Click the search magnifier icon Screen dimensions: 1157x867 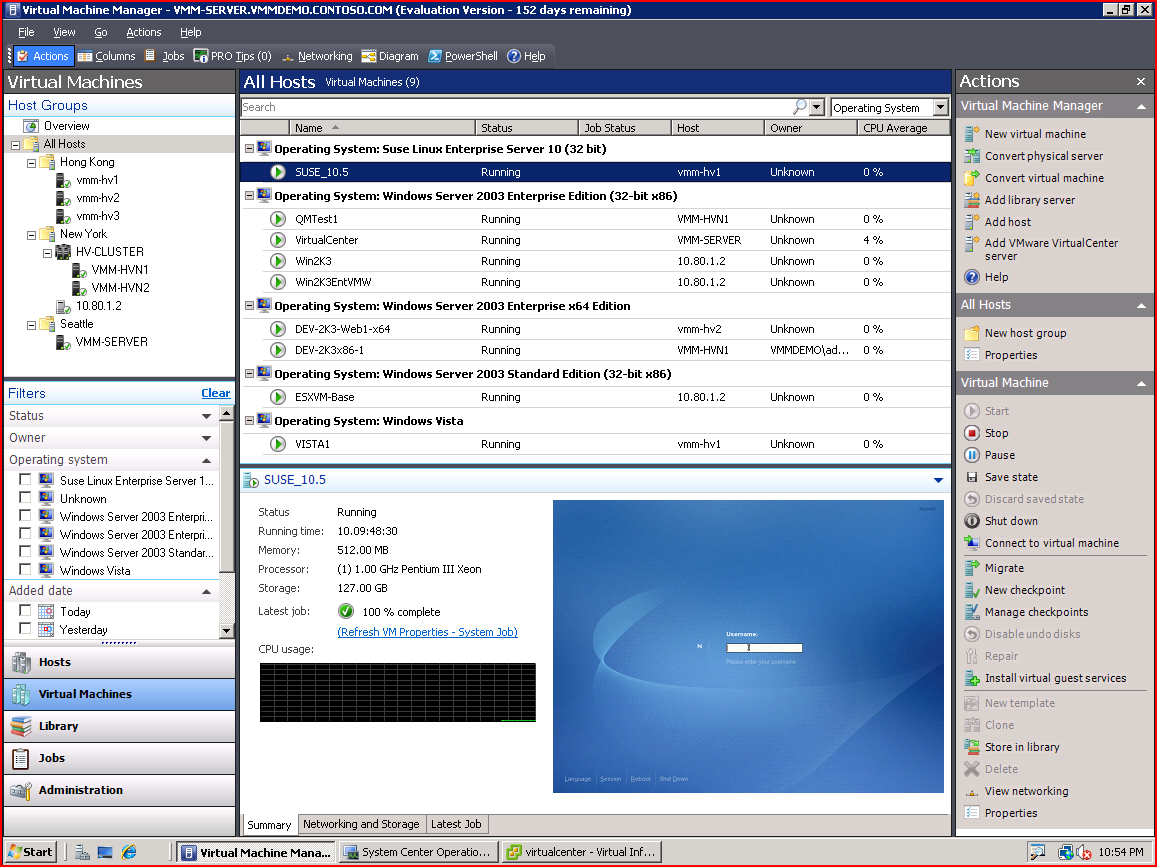[800, 107]
